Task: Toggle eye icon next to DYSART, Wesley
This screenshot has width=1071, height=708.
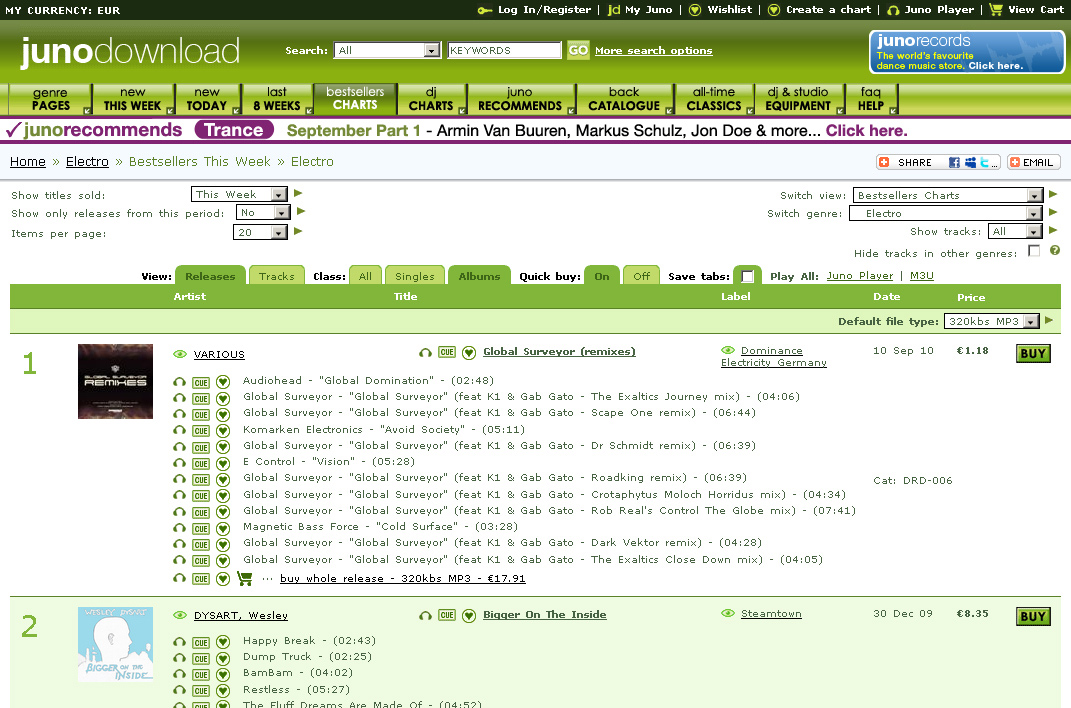Action: (180, 614)
